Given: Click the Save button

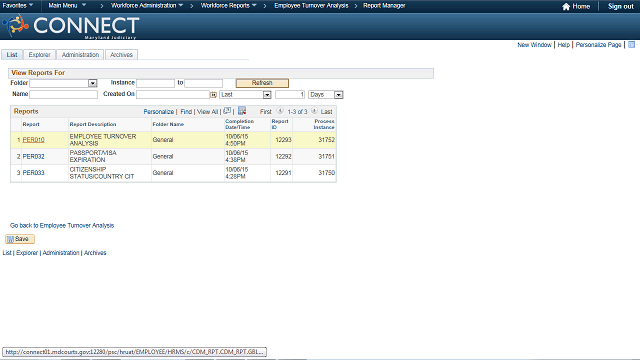Looking at the screenshot, I should click(20, 239).
